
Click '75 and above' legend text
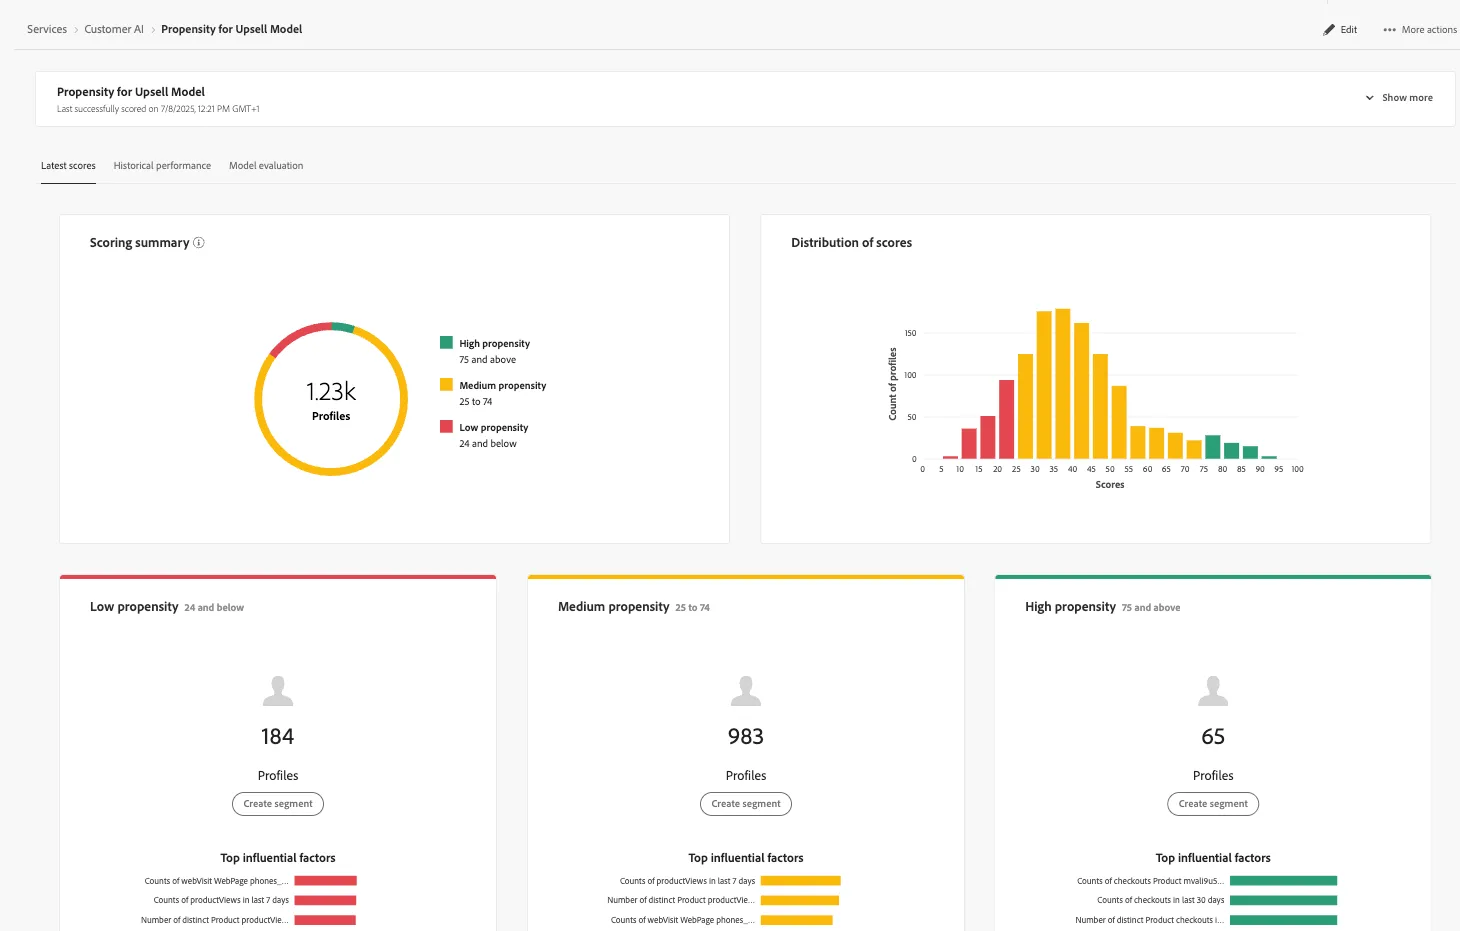(488, 360)
